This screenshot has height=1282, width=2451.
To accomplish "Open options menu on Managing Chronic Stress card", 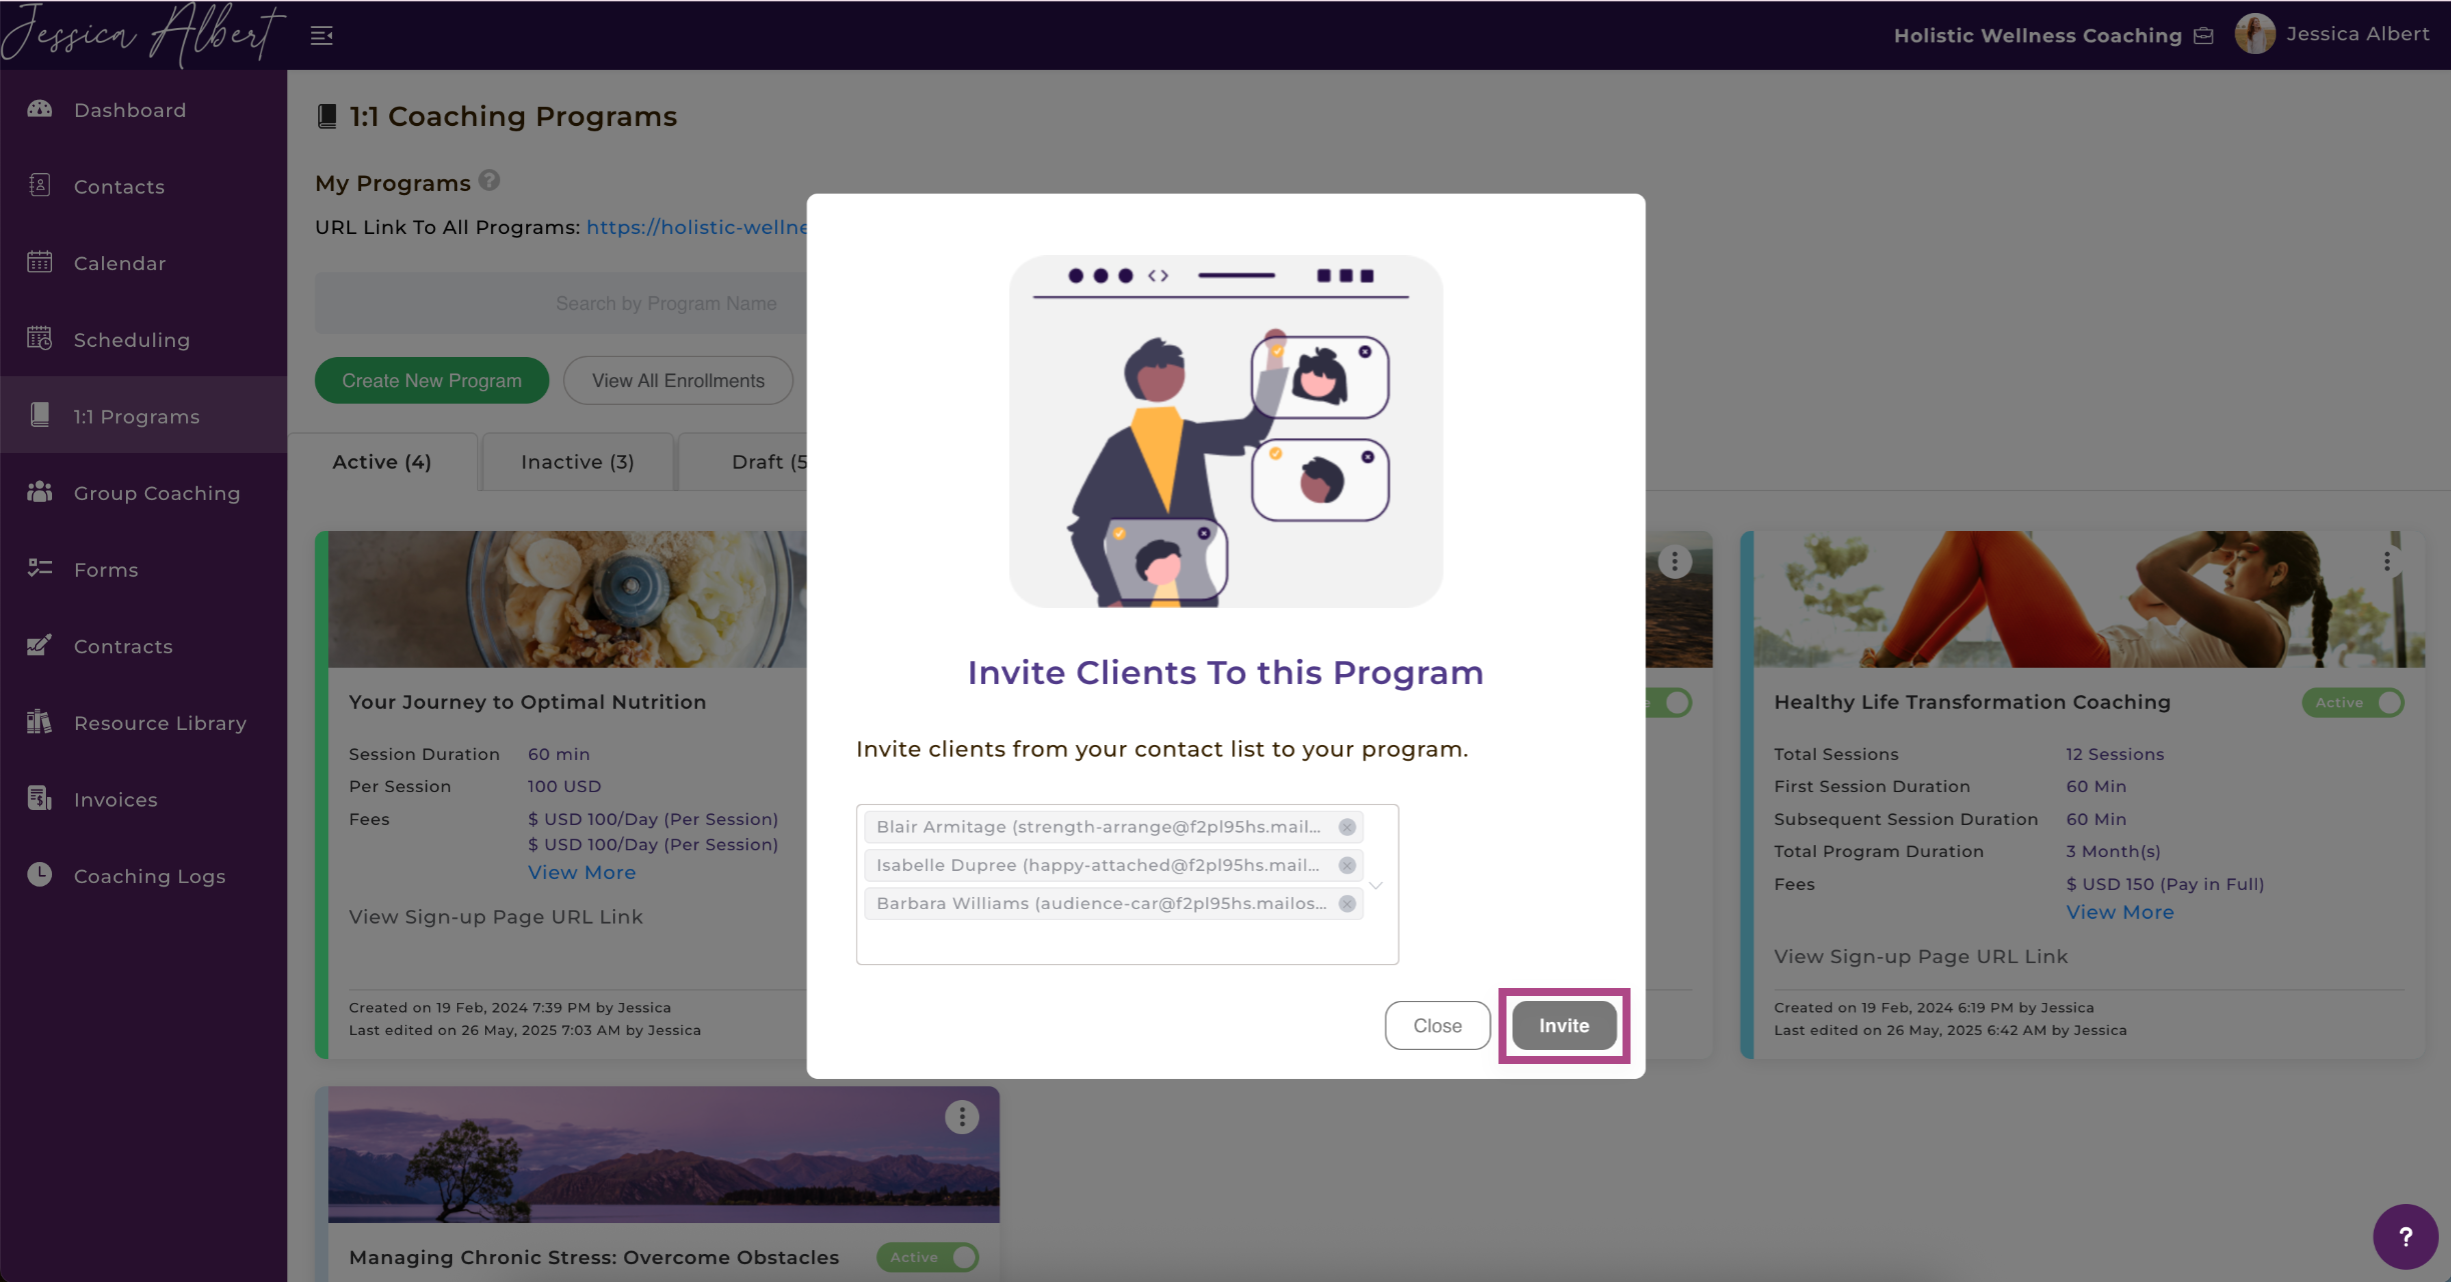I will [962, 1117].
